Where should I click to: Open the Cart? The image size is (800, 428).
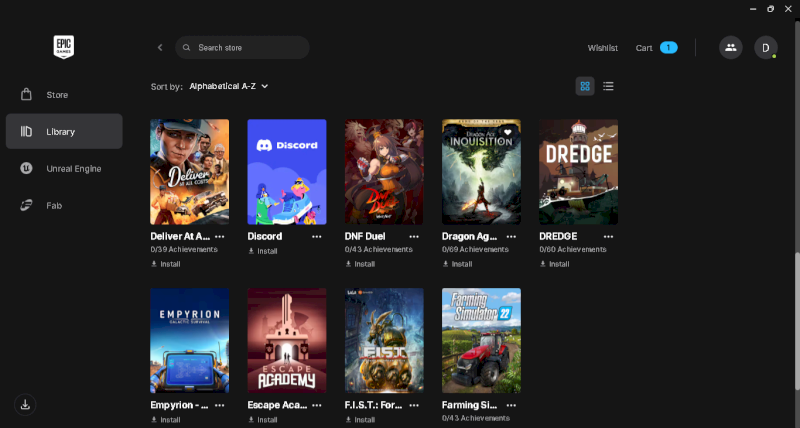pos(644,47)
